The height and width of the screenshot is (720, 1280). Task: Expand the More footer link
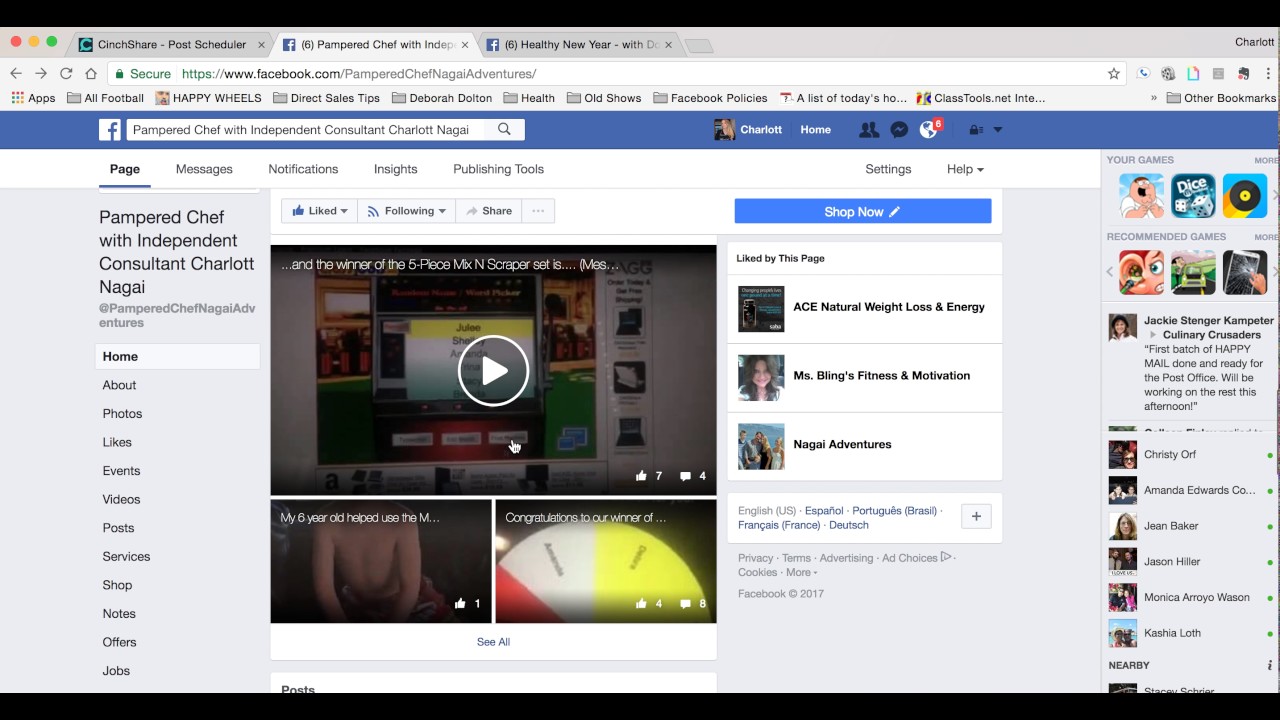coord(802,573)
